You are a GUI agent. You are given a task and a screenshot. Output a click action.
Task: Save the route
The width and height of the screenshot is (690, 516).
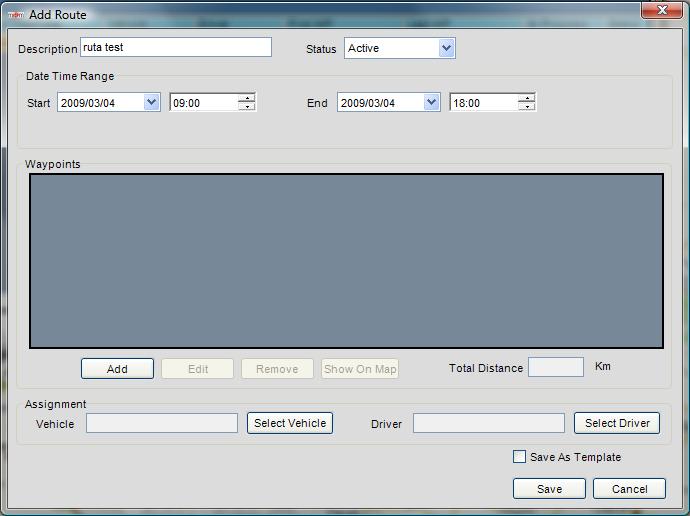click(549, 489)
